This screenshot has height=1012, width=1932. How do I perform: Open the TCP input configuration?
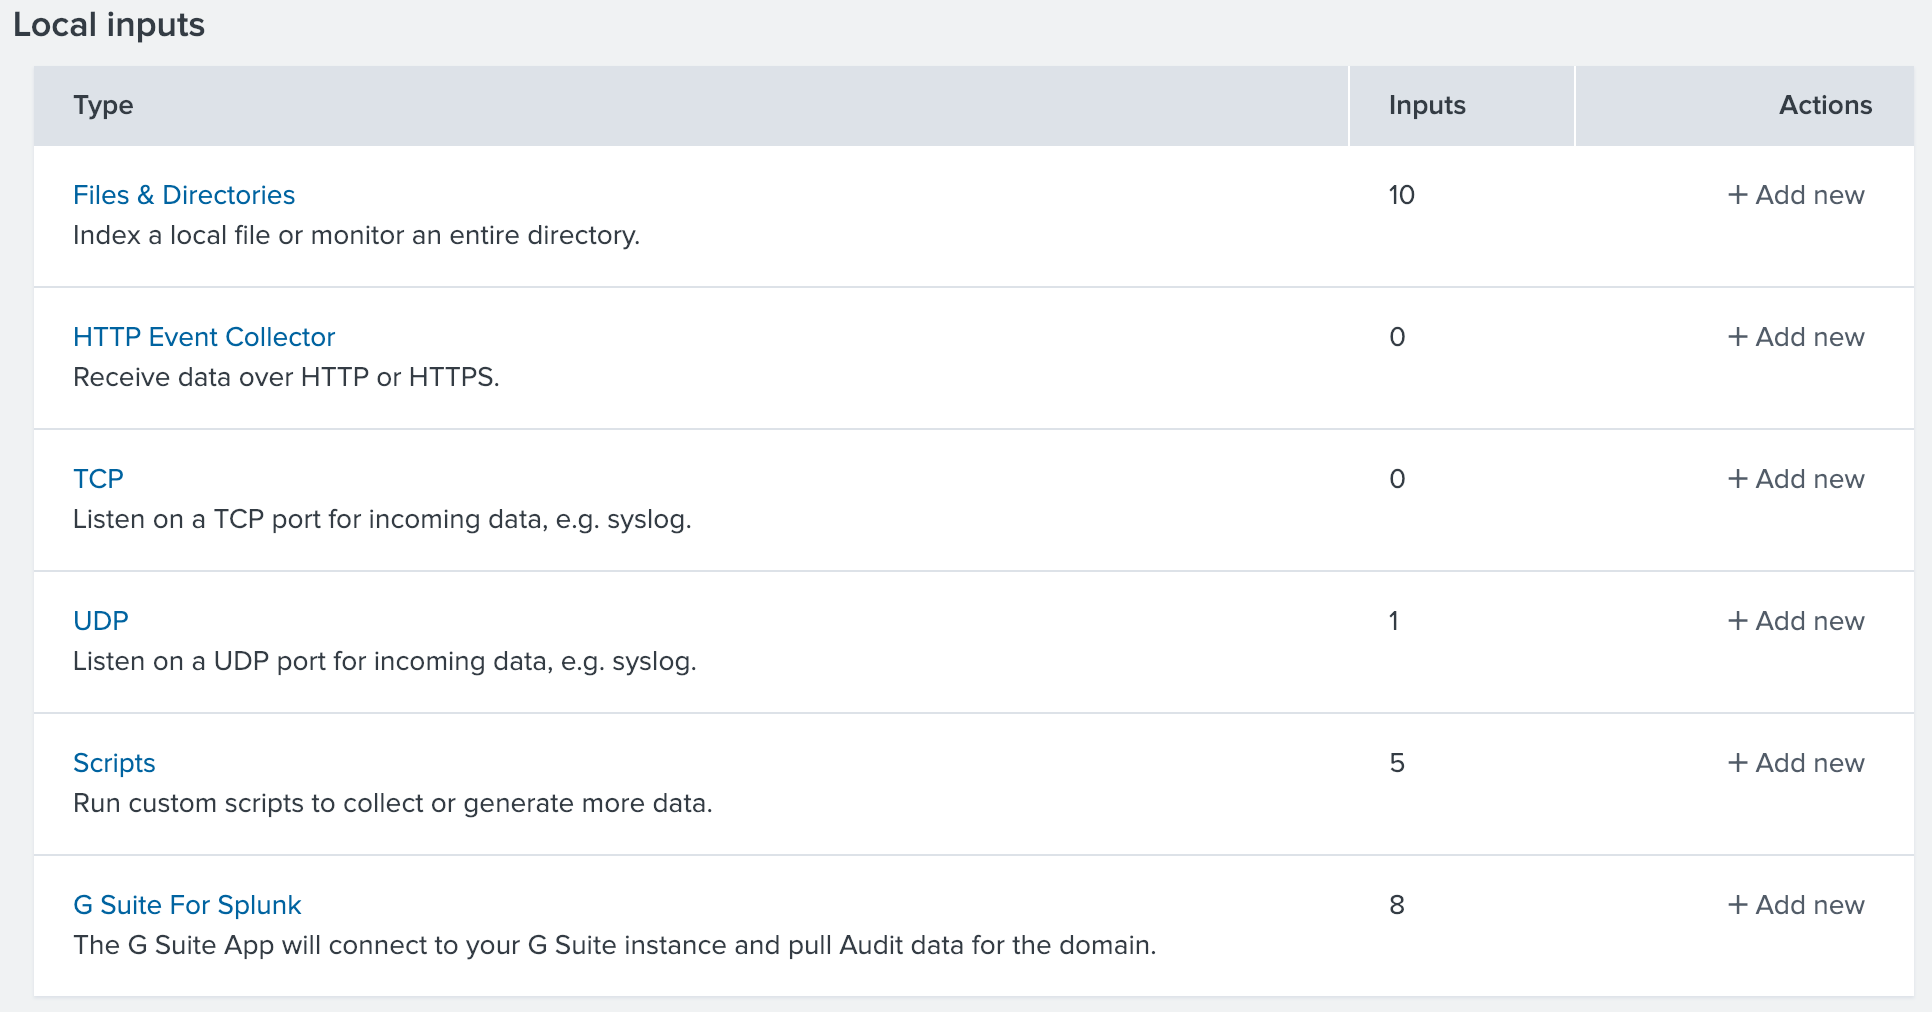[98, 479]
